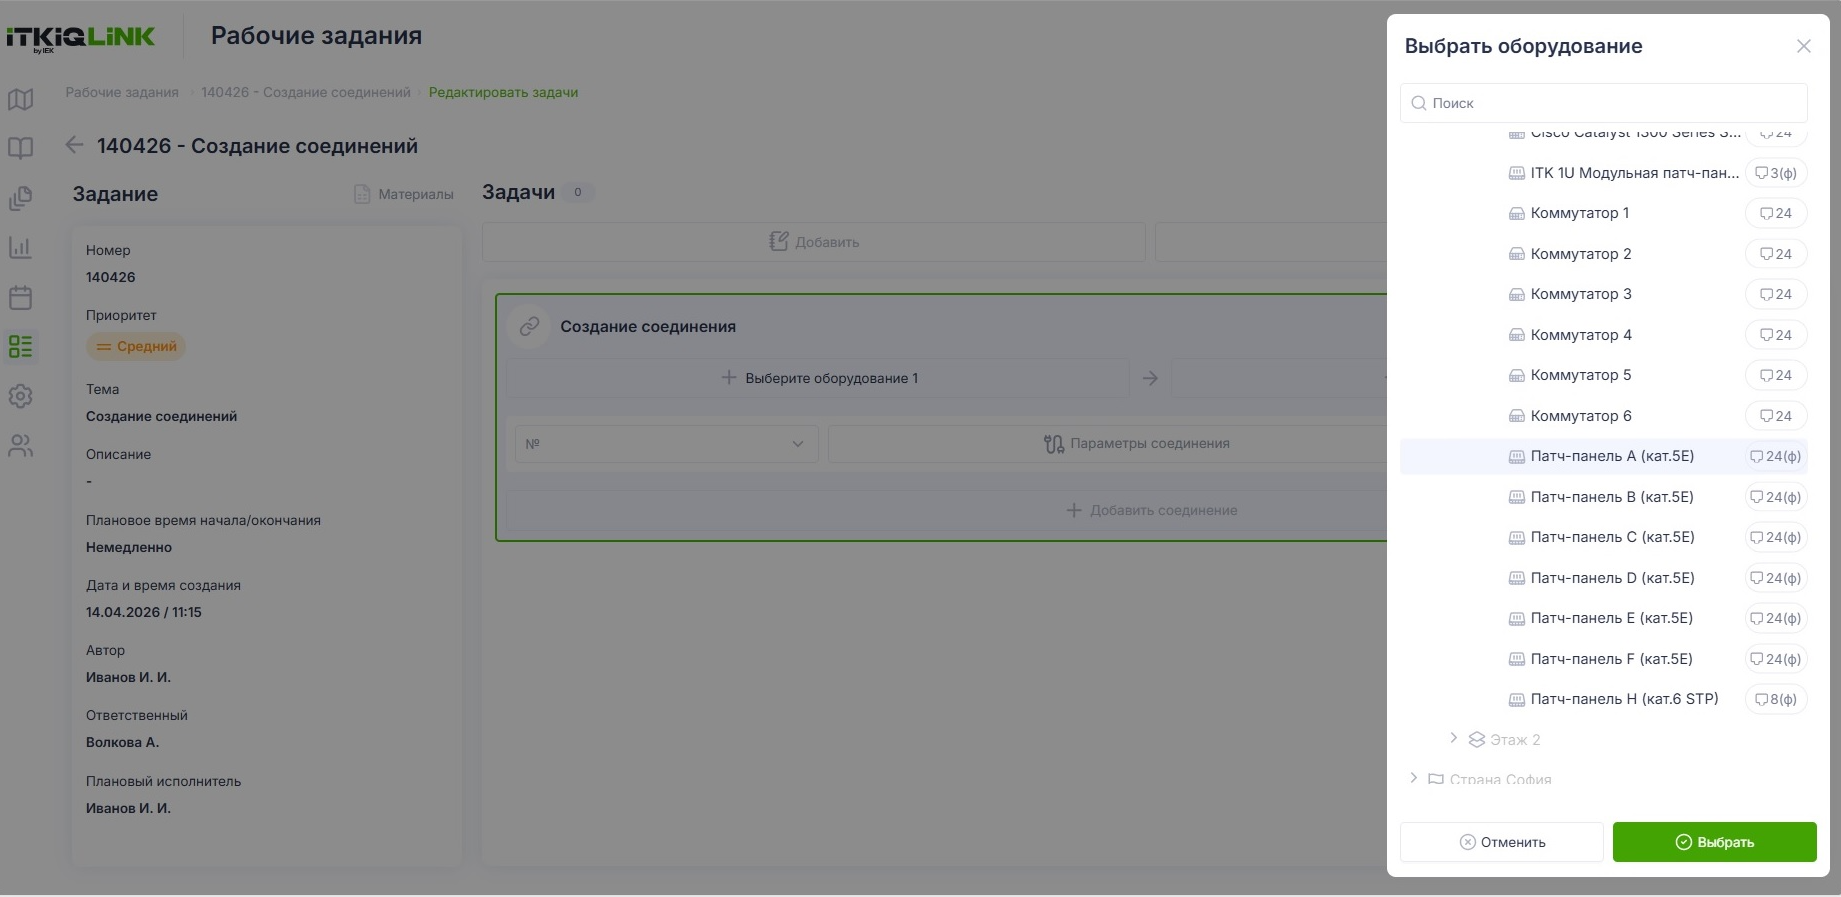1841x897 pixels.
Task: Click the Поиск search field
Action: [x=1603, y=103]
